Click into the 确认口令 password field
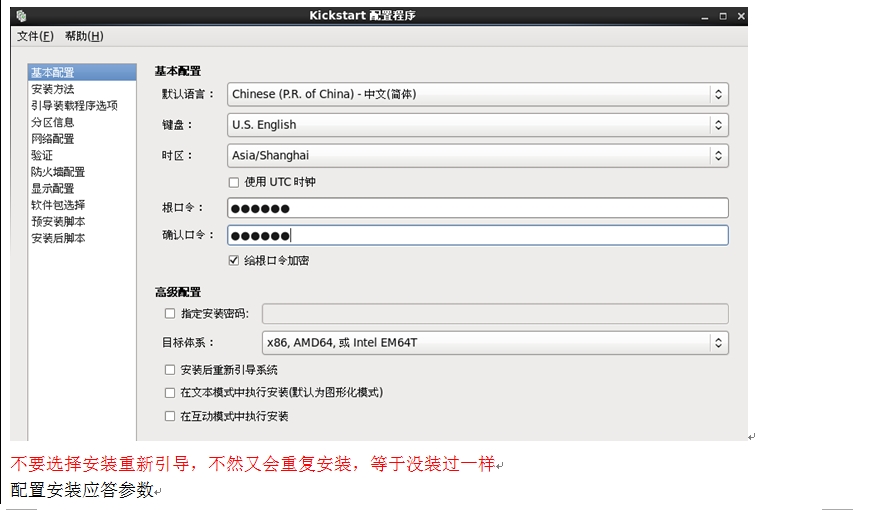This screenshot has width=884, height=510. pyautogui.click(x=478, y=235)
